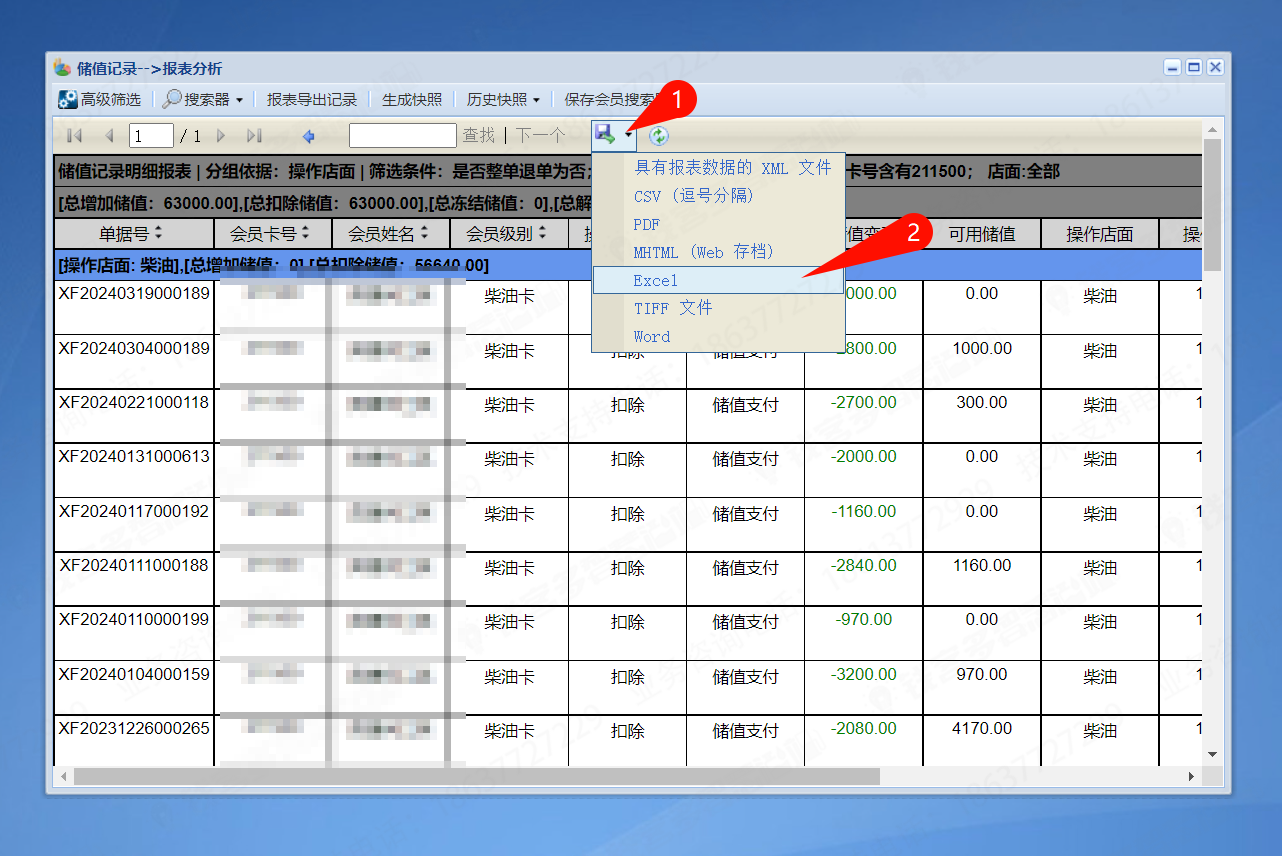Select receipt XF20240221000118

coord(134,403)
